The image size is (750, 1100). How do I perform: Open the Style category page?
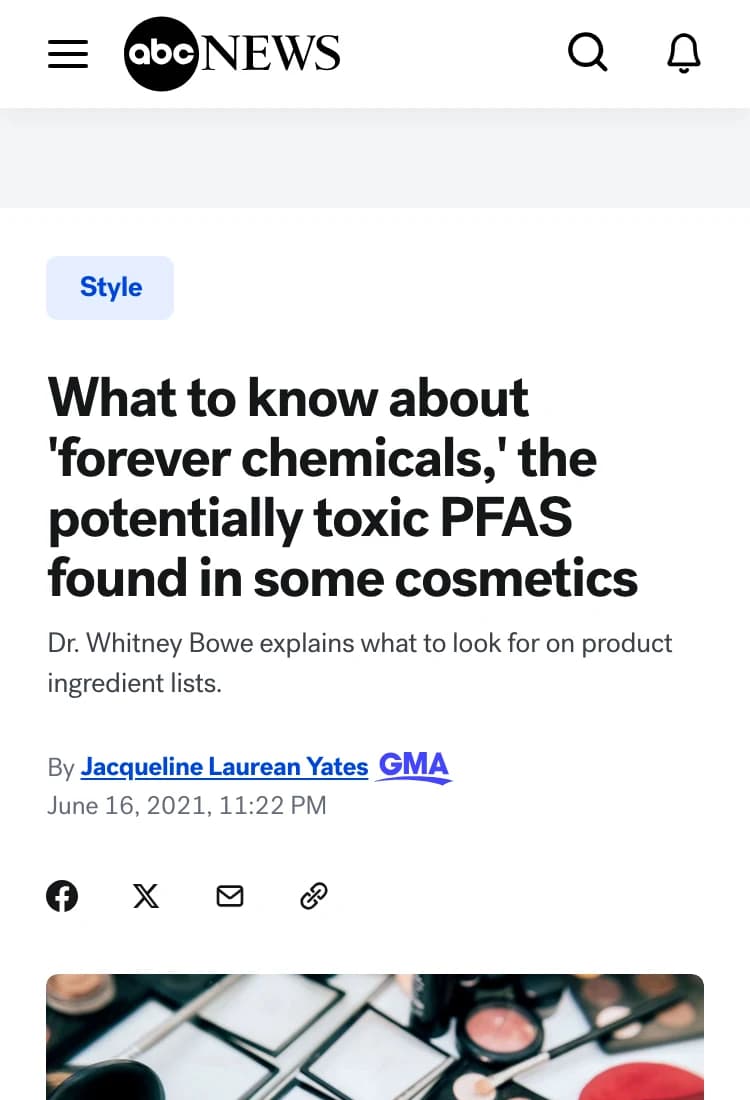[x=110, y=287]
